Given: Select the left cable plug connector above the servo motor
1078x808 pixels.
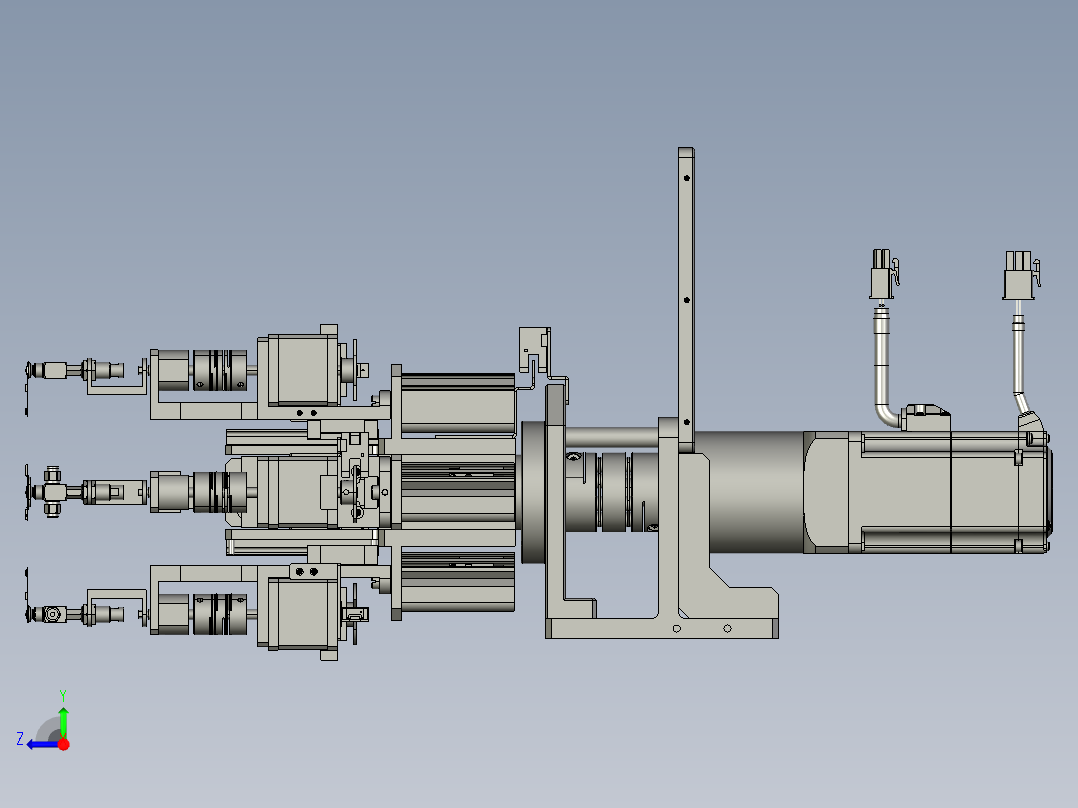Looking at the screenshot, I should pos(884,274).
